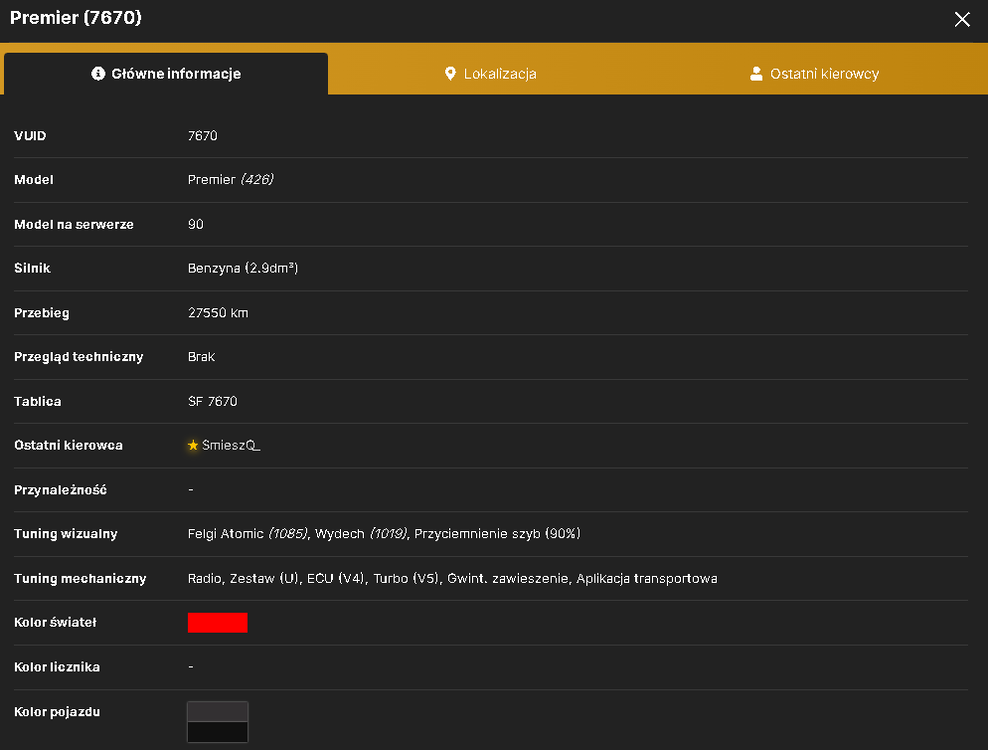Click the Kolor licznika row label
The height and width of the screenshot is (750, 988).
(x=57, y=667)
